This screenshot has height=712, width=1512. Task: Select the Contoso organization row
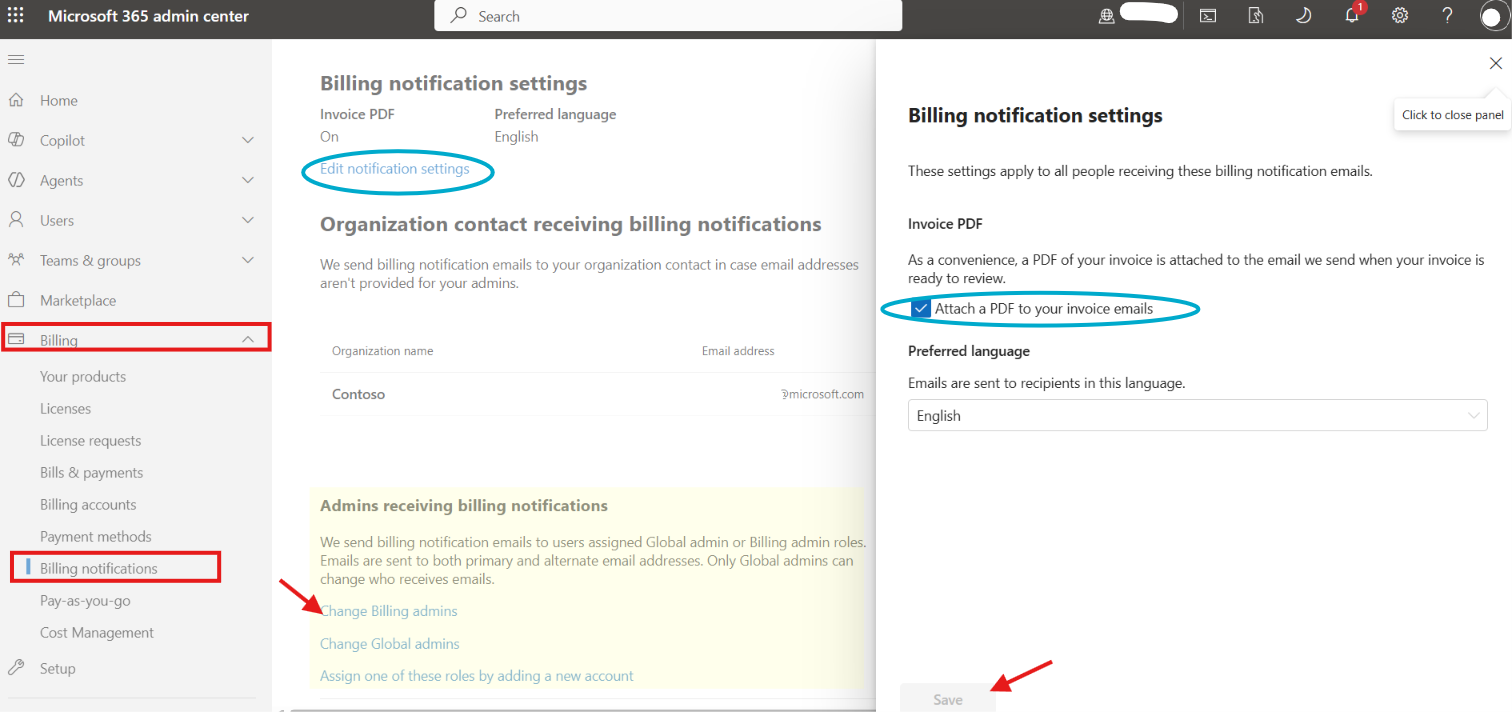[x=598, y=394]
